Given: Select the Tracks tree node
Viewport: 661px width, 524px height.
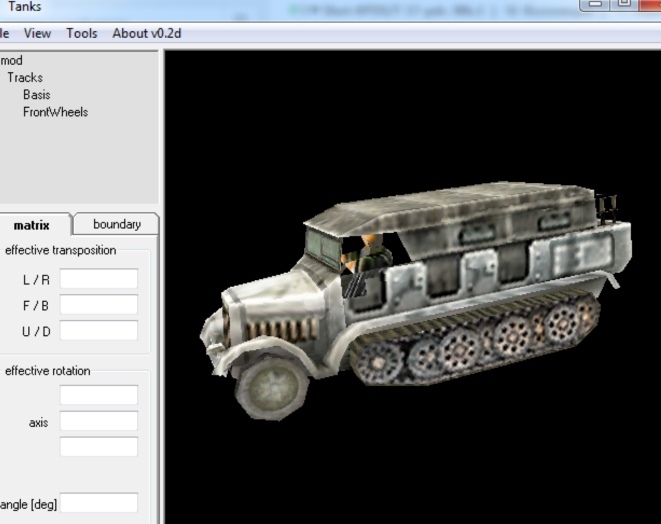Looking at the screenshot, I should point(25,78).
